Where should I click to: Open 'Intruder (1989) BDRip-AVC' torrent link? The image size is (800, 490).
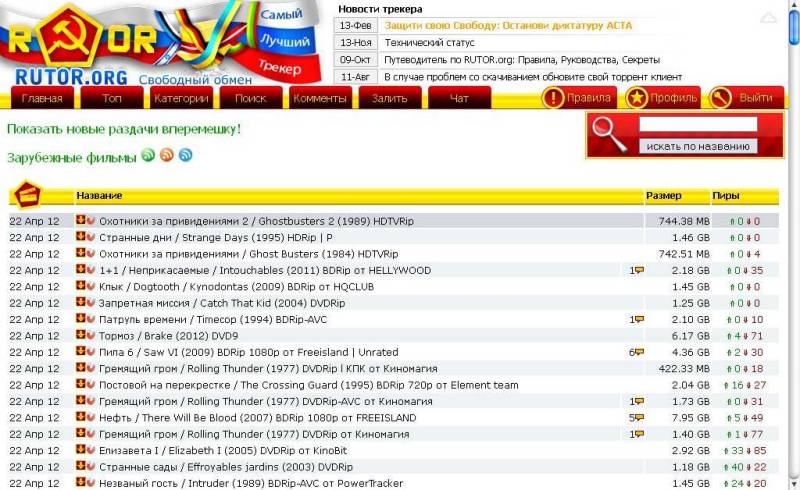(x=251, y=483)
